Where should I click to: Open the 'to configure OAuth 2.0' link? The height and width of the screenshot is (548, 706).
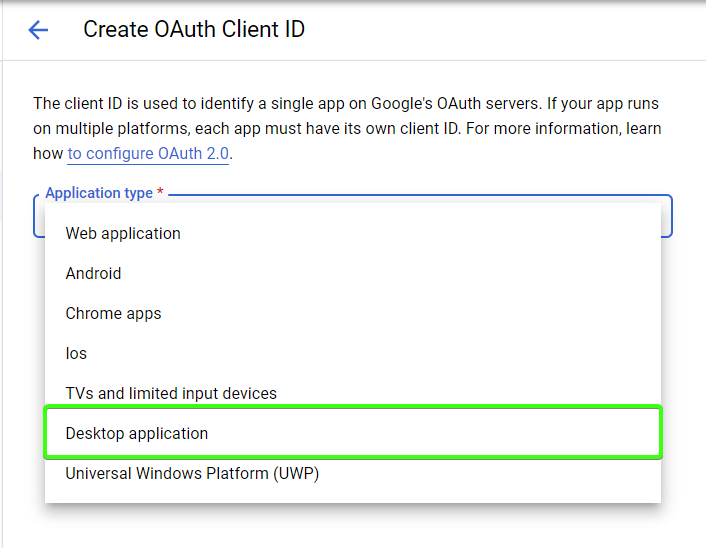(148, 154)
